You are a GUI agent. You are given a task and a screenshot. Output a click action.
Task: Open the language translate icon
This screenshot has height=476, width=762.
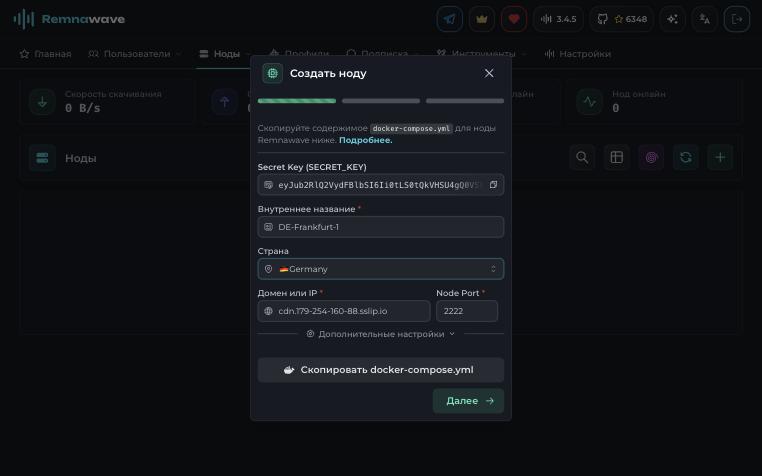(705, 19)
